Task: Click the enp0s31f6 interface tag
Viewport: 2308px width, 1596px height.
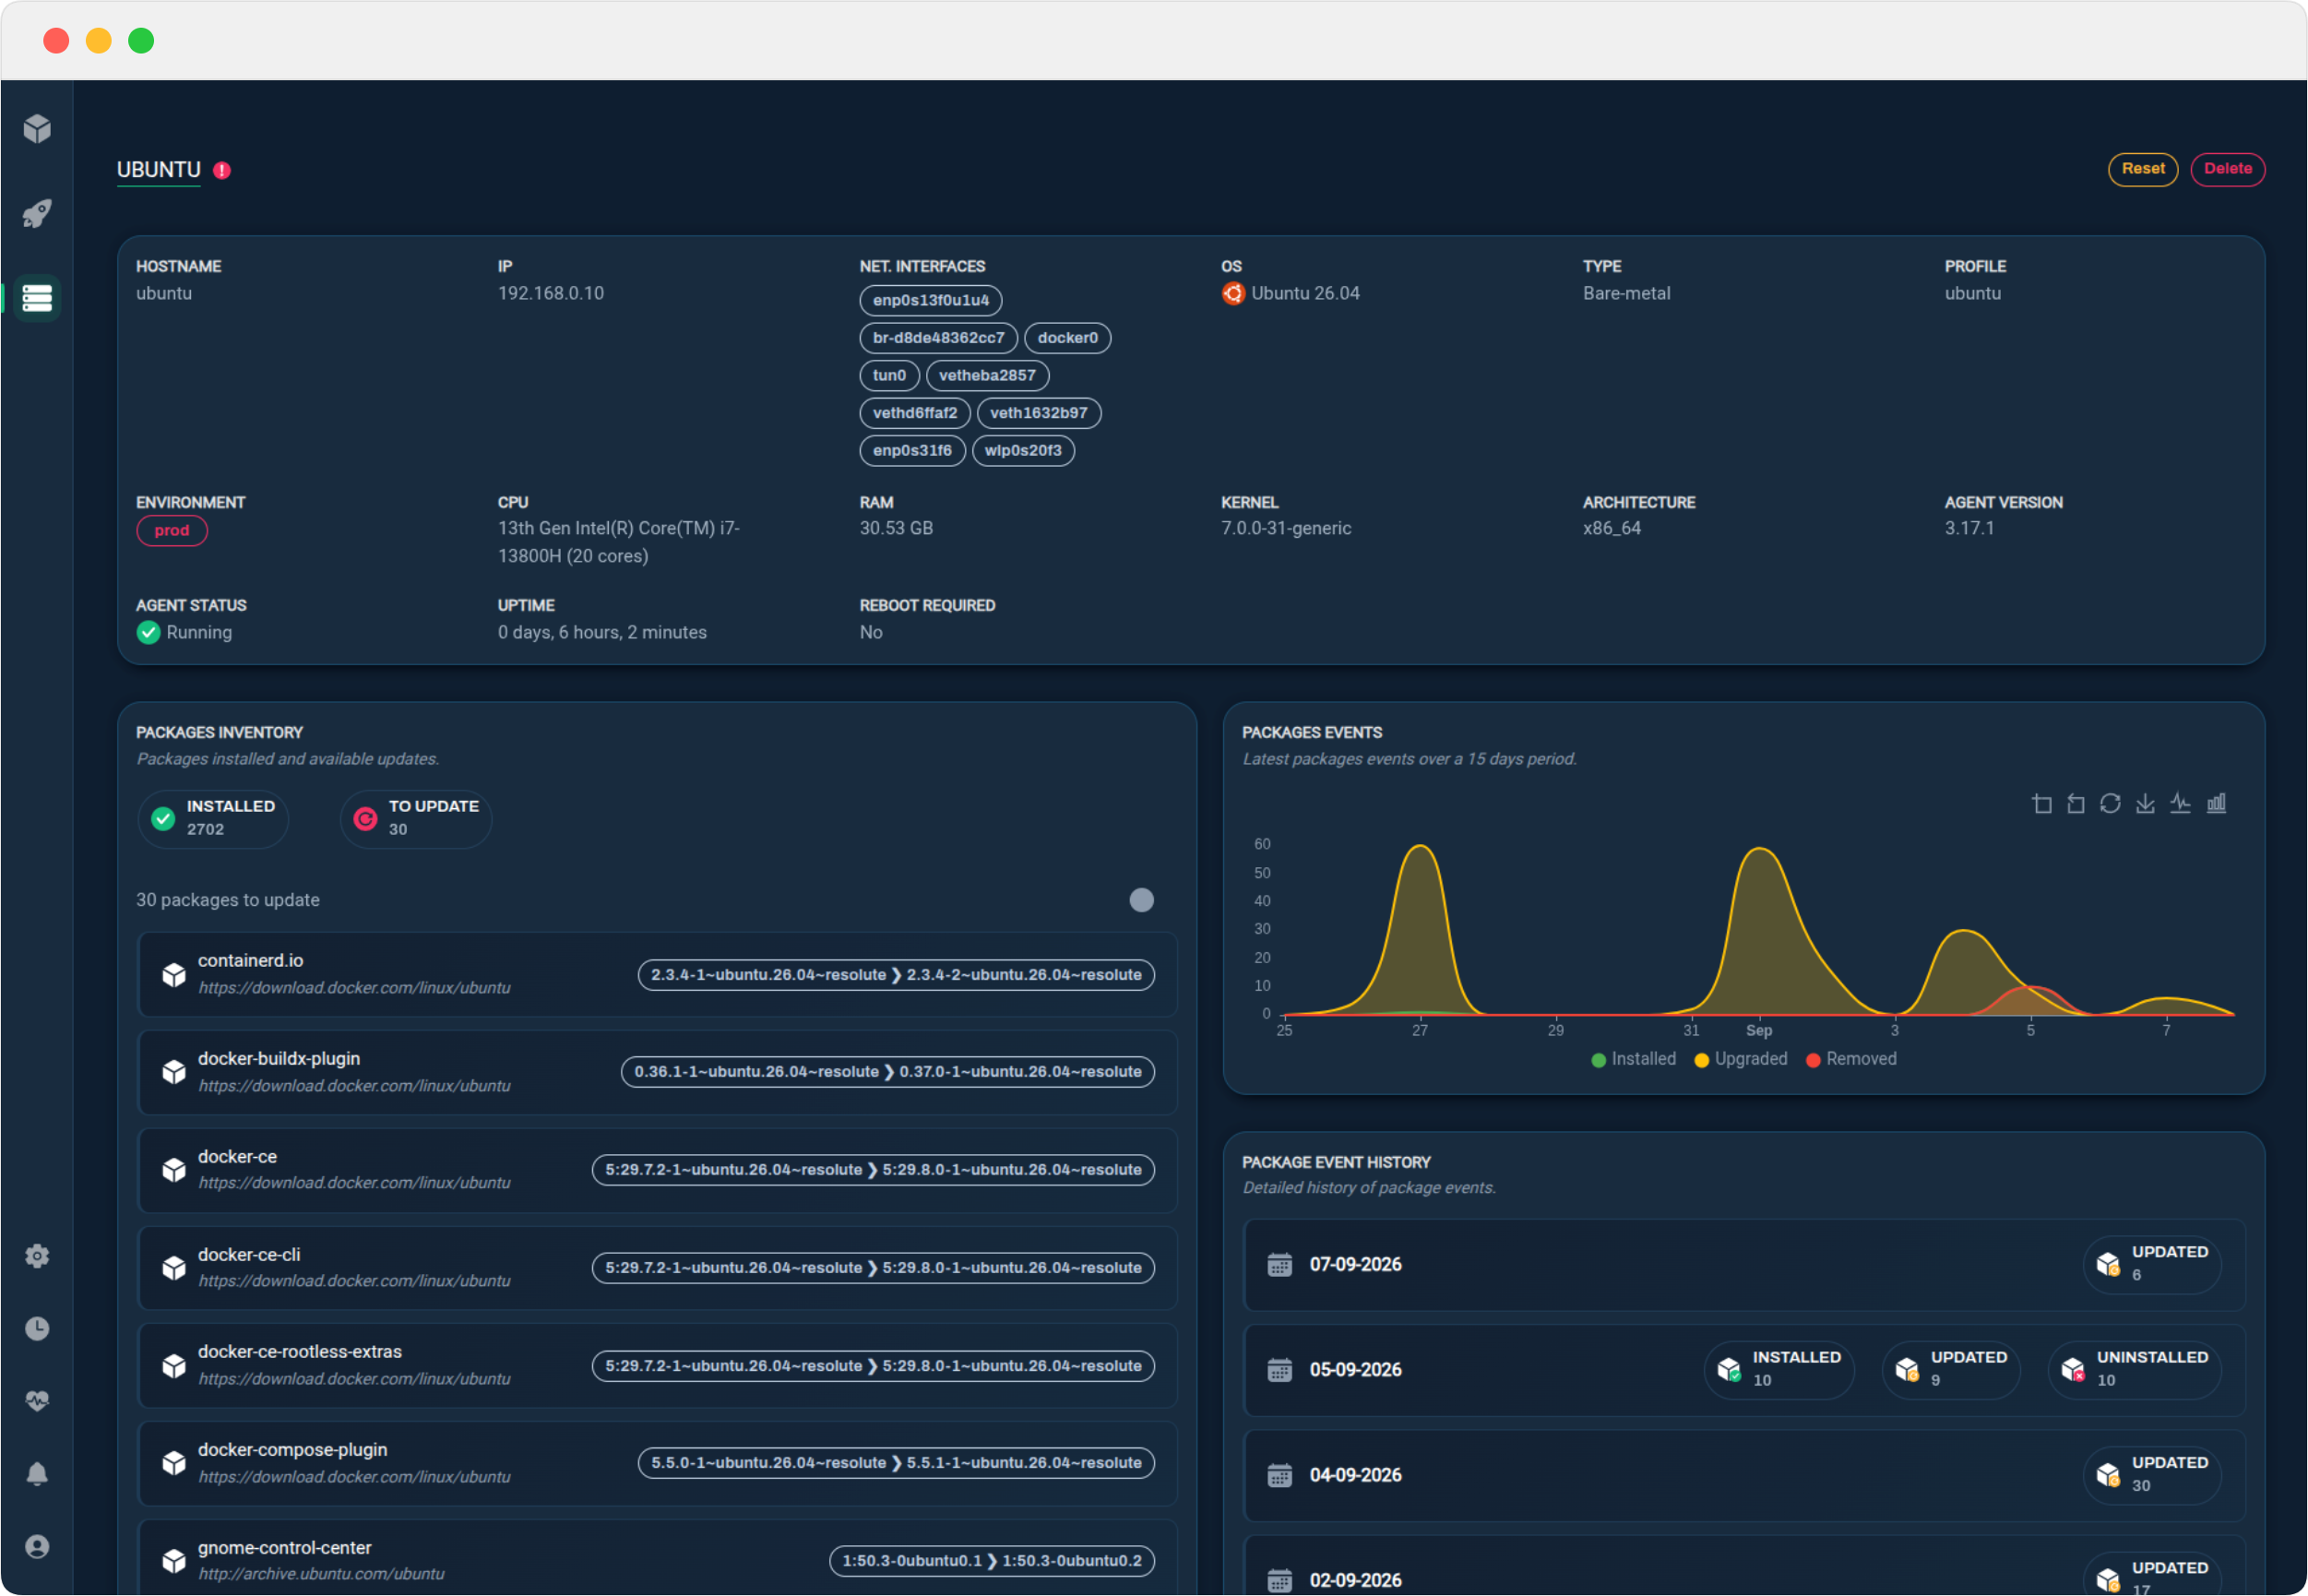Action: coord(912,450)
